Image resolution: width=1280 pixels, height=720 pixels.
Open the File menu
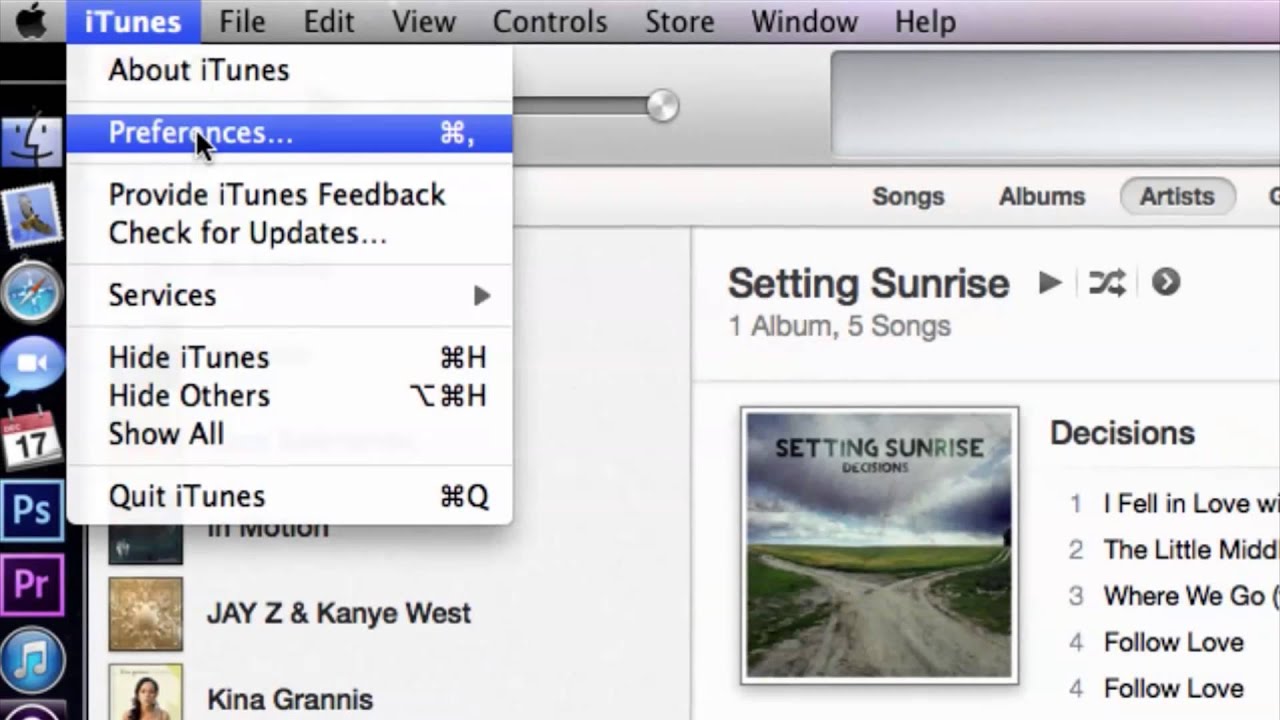pyautogui.click(x=242, y=21)
